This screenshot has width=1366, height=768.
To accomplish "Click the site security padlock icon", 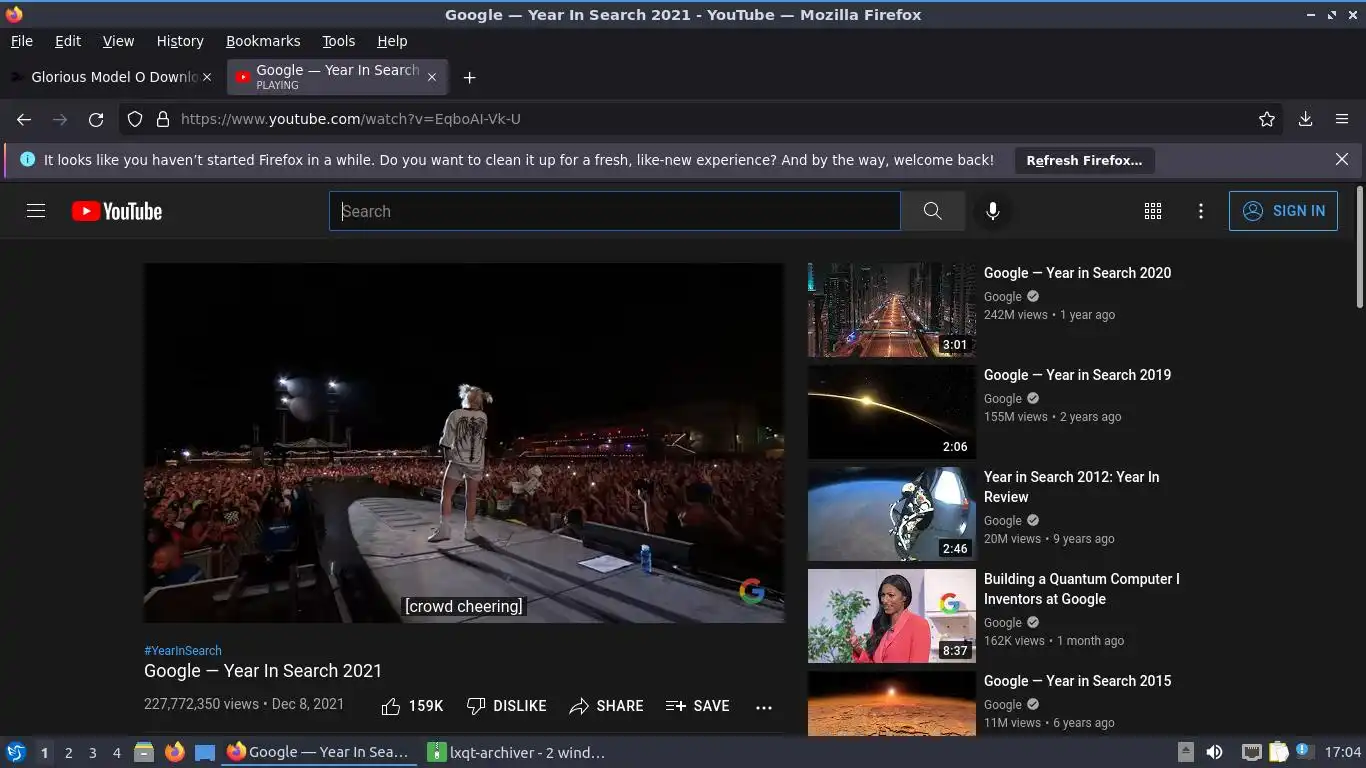I will [163, 119].
